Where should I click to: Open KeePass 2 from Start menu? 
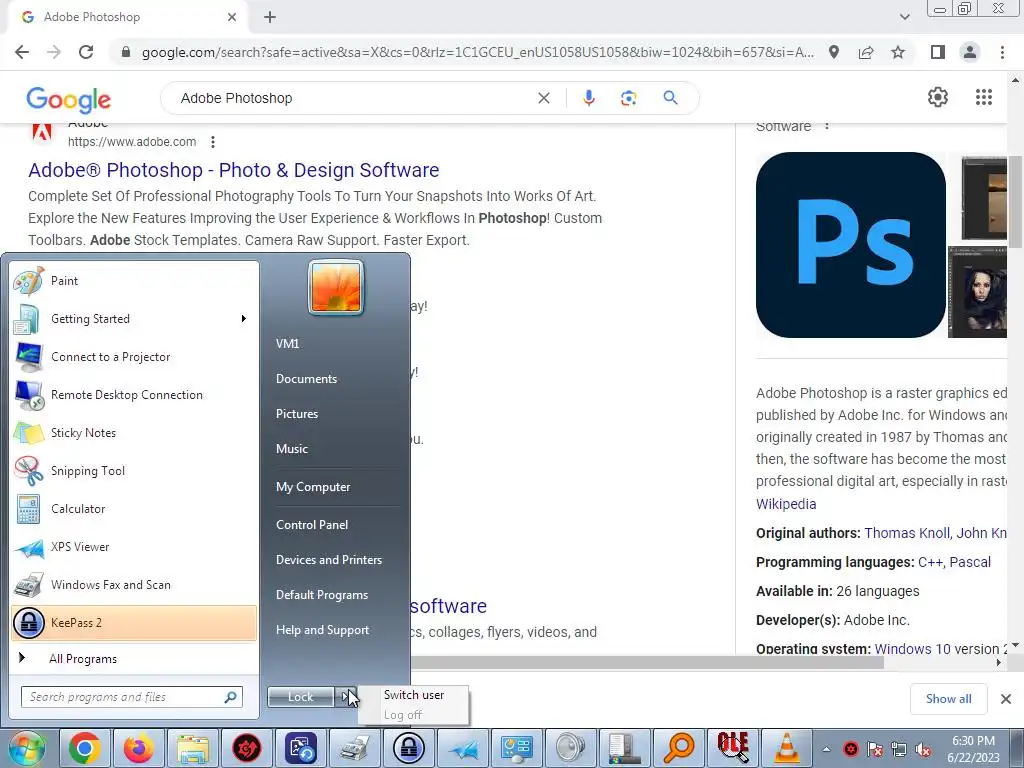point(134,622)
